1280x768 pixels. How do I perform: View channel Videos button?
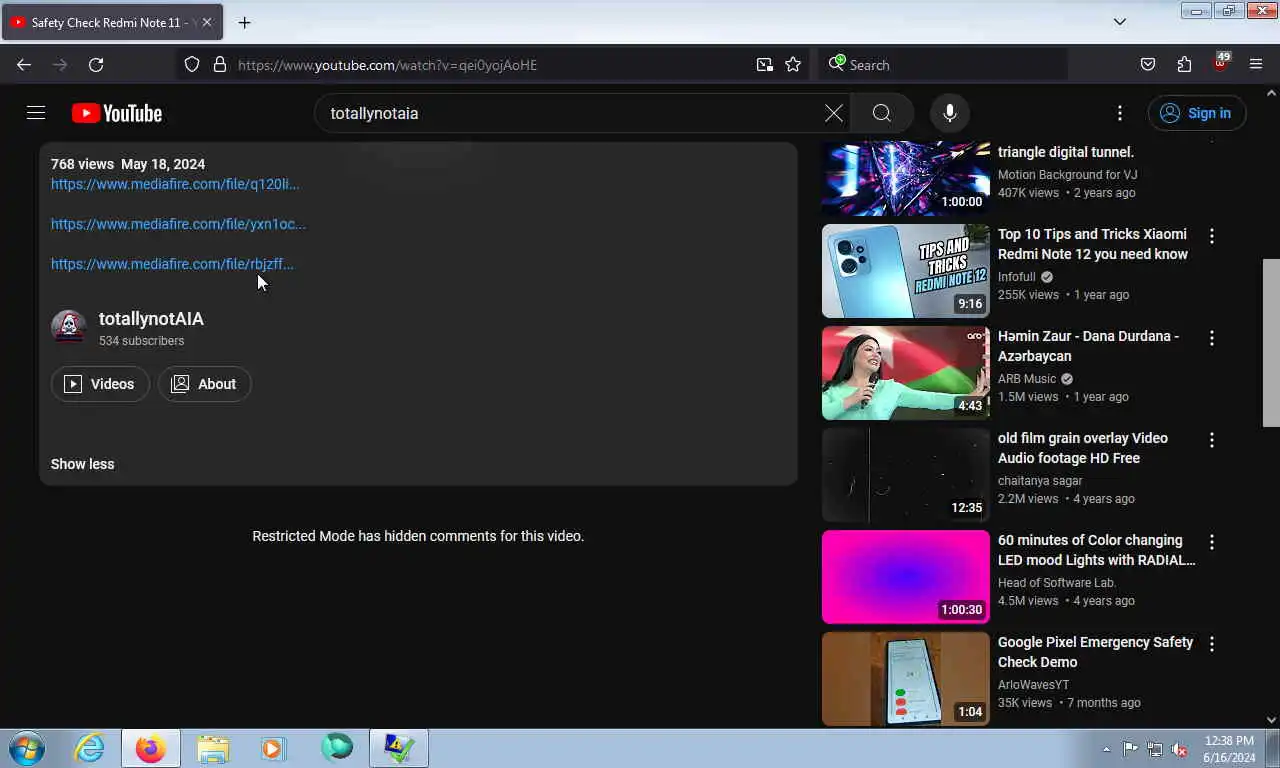coord(100,384)
